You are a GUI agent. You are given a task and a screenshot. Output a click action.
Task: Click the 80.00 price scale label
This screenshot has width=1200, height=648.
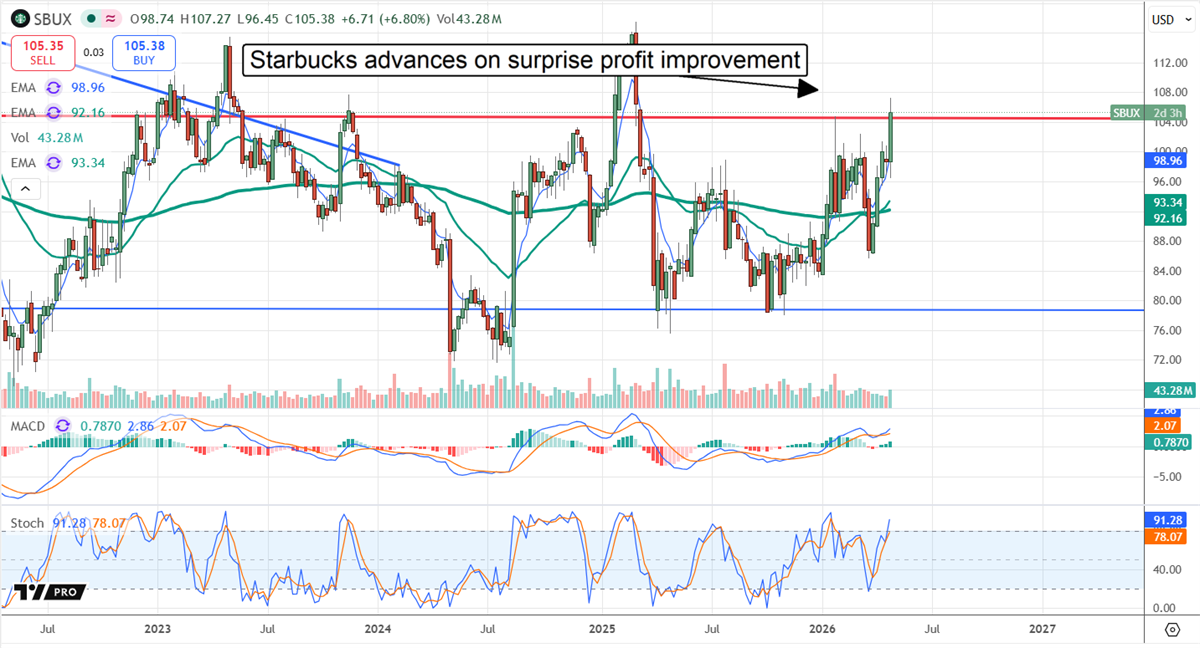click(x=1165, y=300)
